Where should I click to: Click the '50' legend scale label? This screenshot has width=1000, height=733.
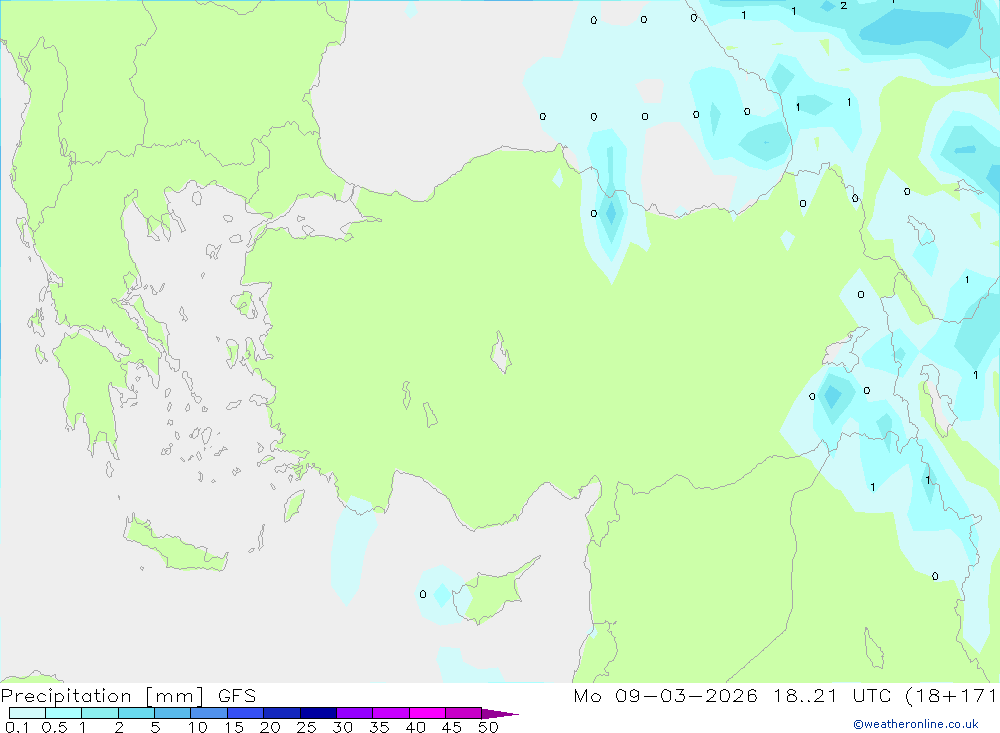click(488, 727)
